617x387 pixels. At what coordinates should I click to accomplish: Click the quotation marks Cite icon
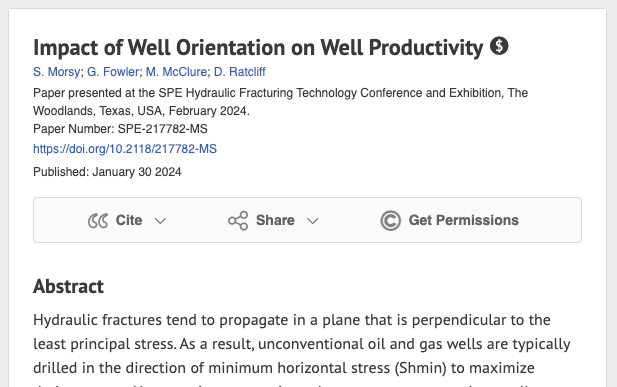(98, 221)
